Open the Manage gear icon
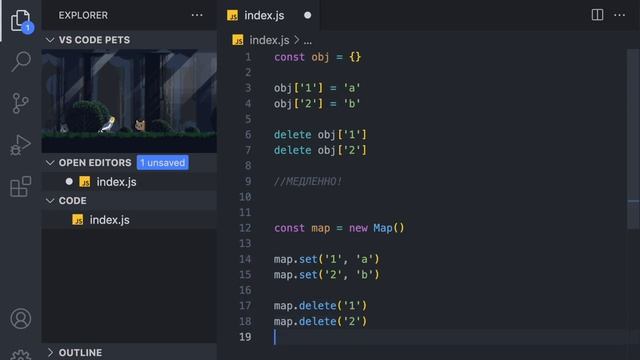 [21, 355]
